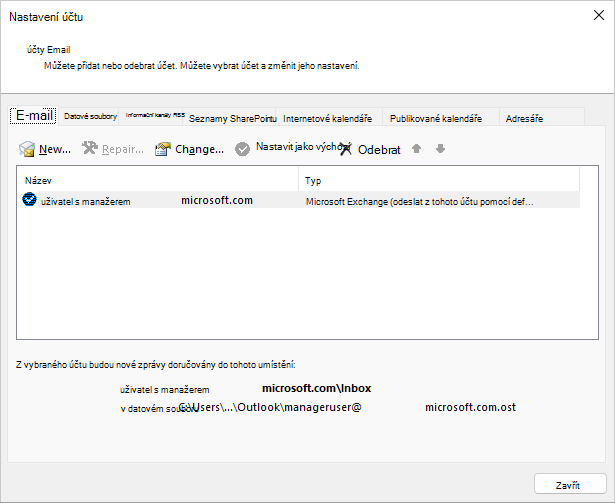Click the Odebrat button label
The height and width of the screenshot is (503, 615).
[379, 149]
